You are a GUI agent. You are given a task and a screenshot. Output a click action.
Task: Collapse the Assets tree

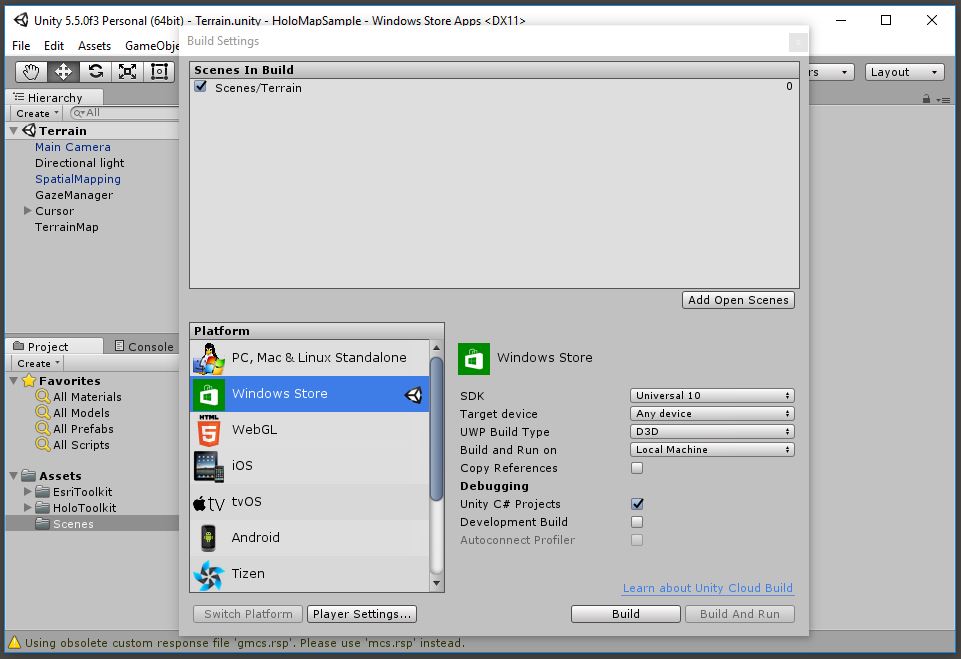pos(13,476)
